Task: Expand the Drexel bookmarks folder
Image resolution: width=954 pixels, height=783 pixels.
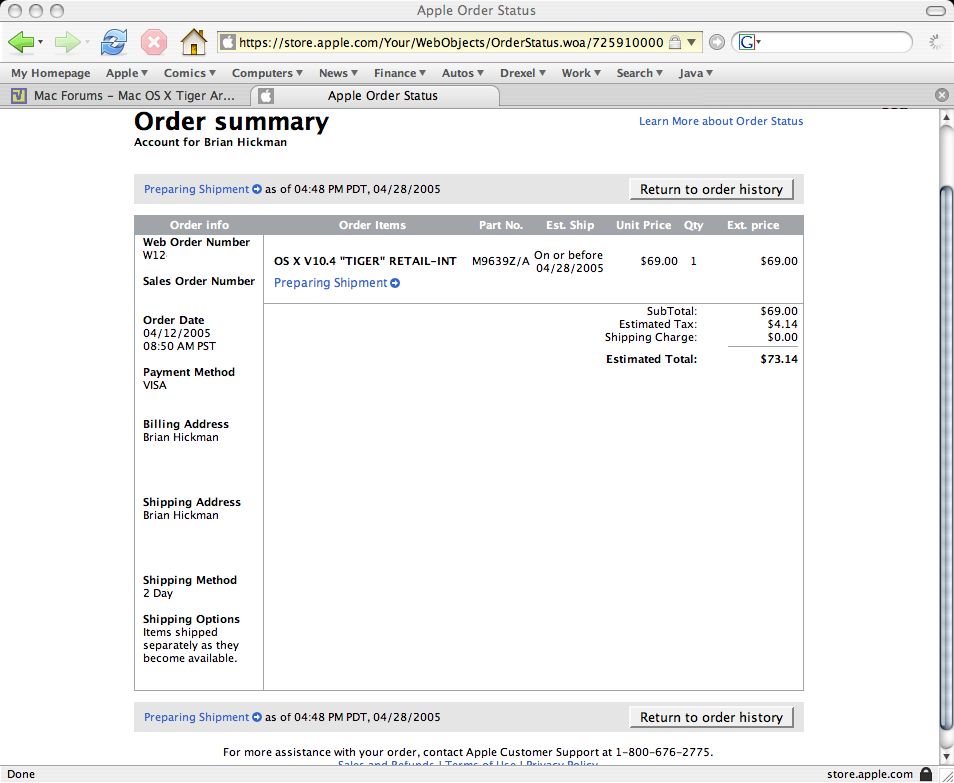Action: pyautogui.click(x=523, y=73)
